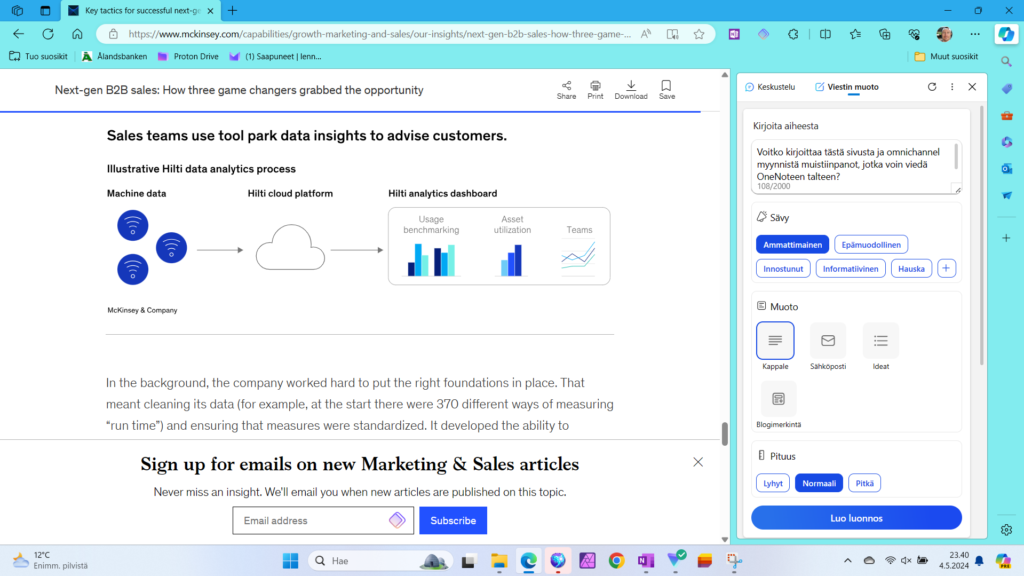Set length to Pitkä

pos(865,483)
